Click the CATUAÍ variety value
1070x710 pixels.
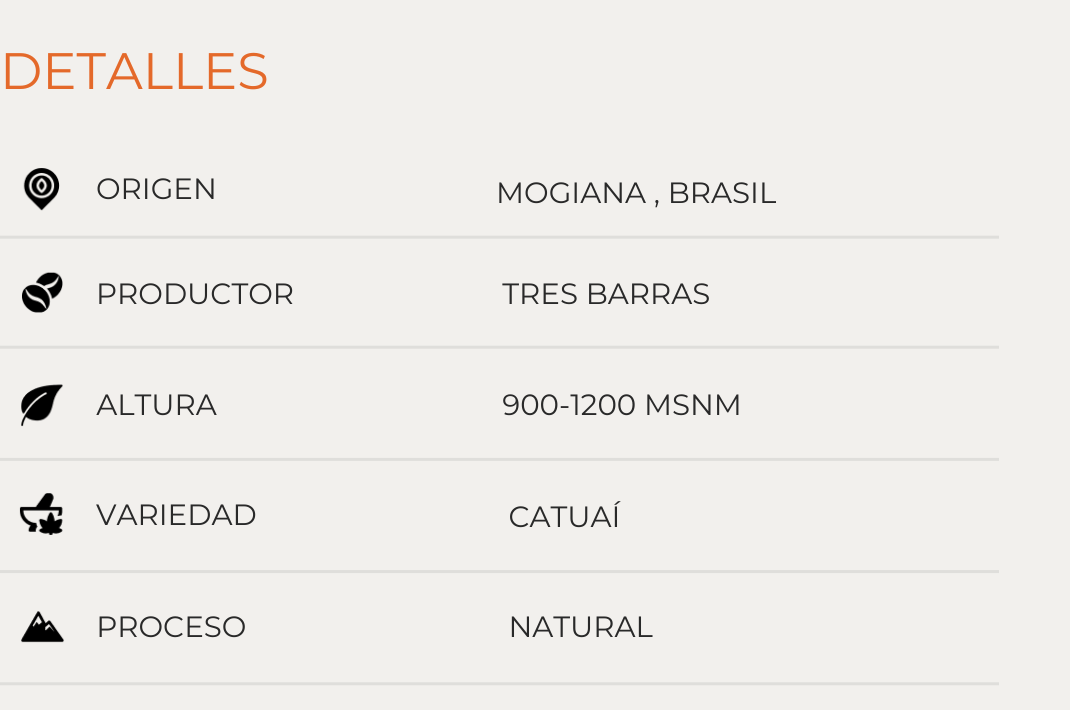[x=564, y=515]
